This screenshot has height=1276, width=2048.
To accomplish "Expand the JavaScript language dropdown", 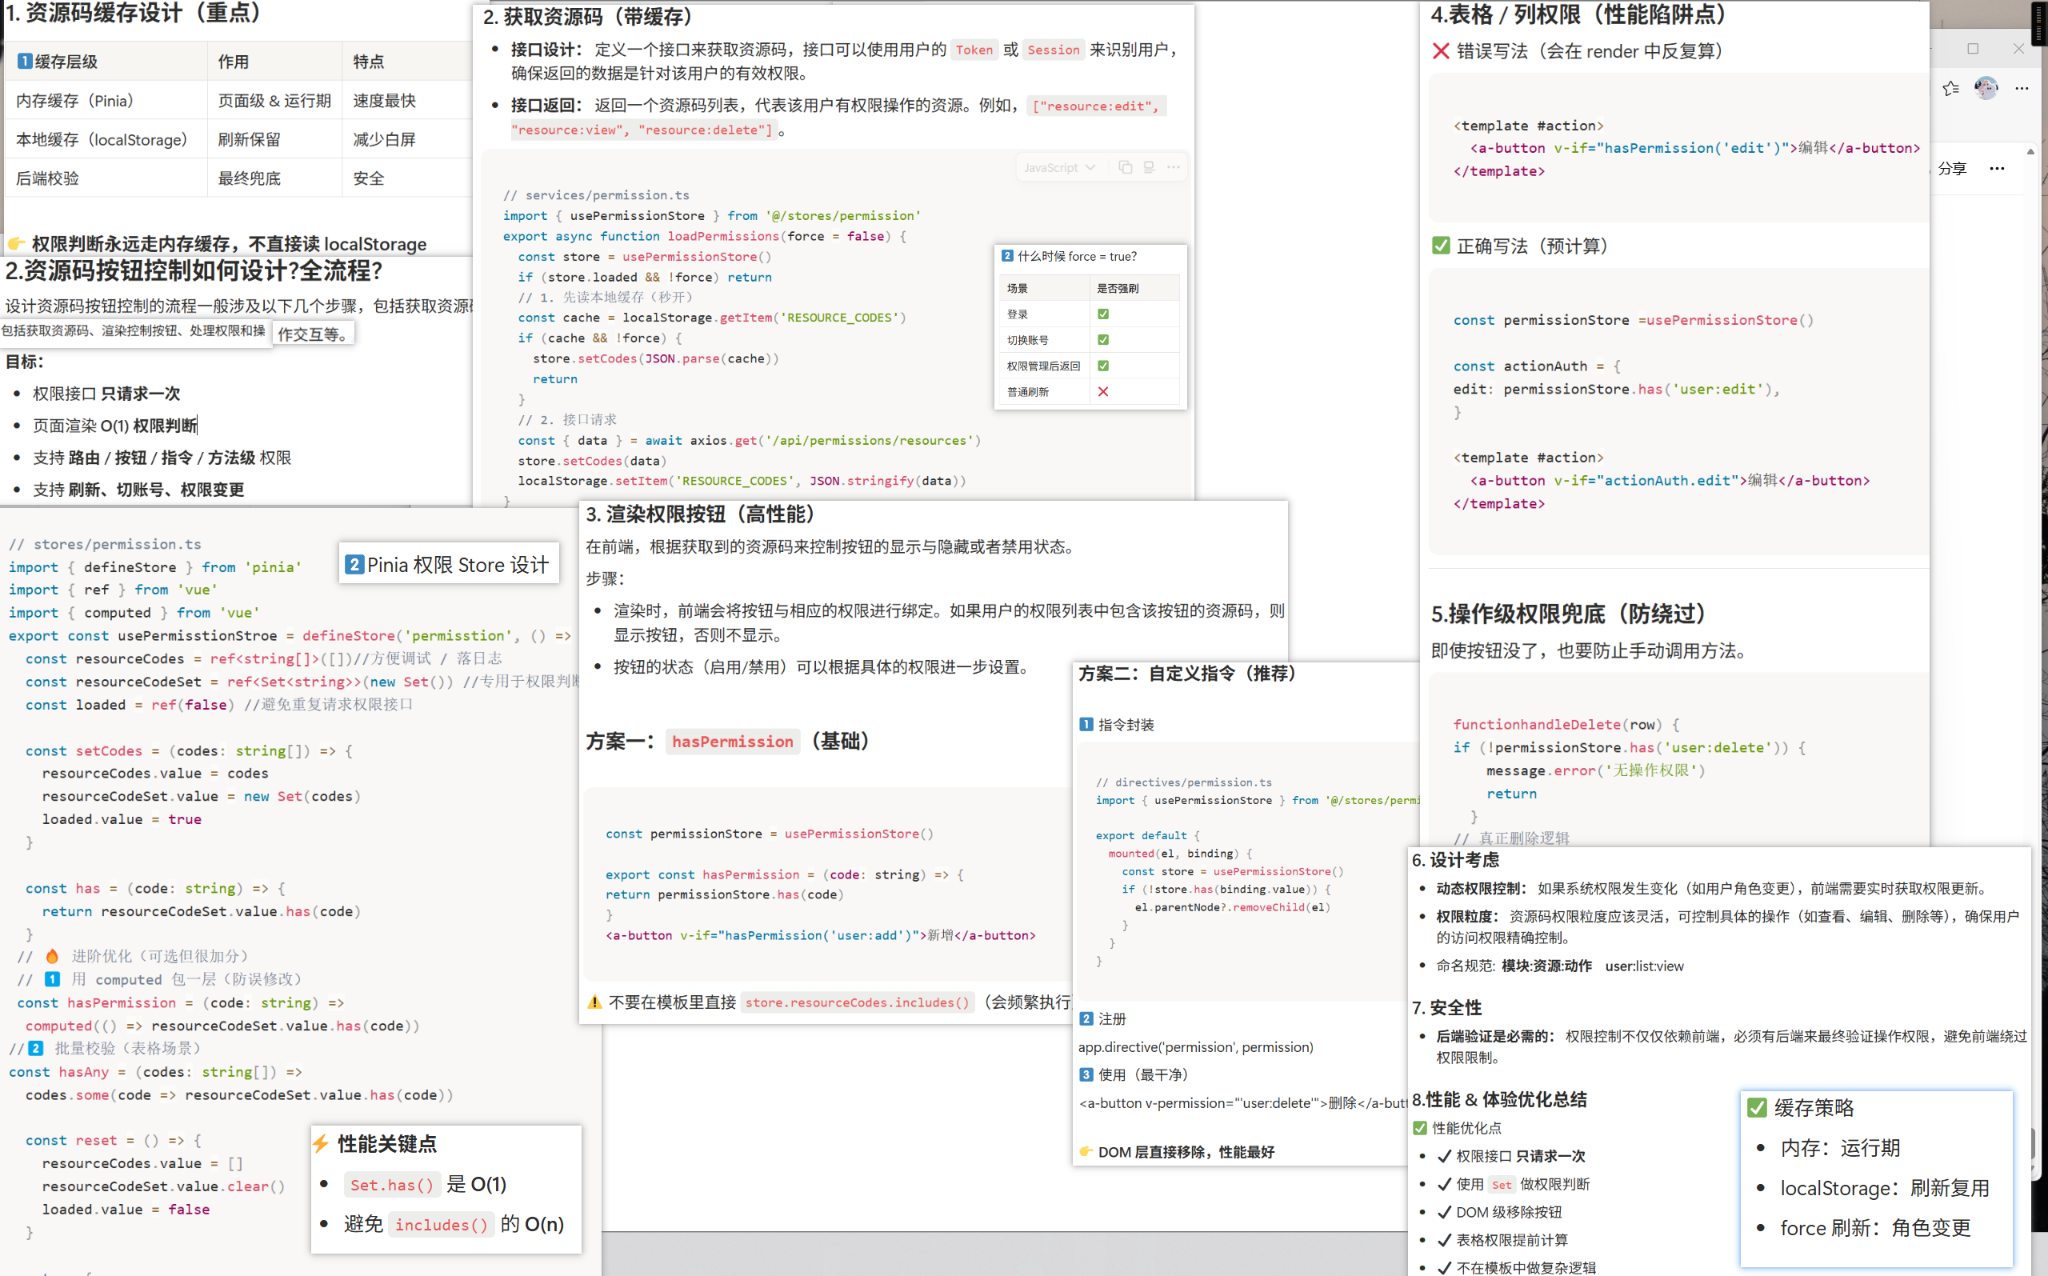I will click(1059, 167).
